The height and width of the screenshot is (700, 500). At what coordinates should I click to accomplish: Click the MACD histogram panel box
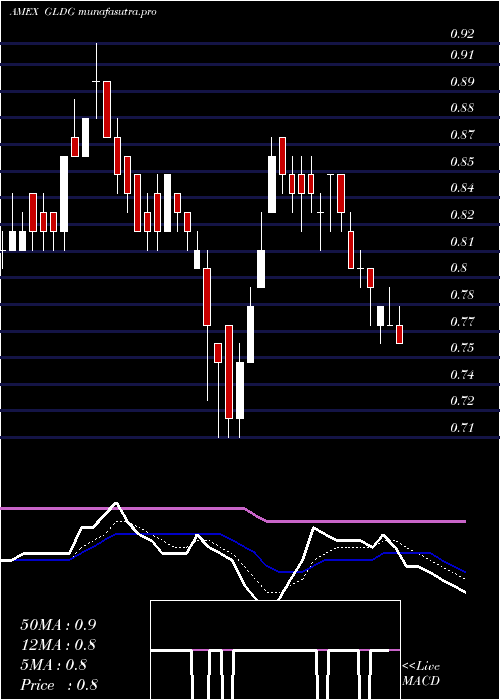[x=275, y=650]
